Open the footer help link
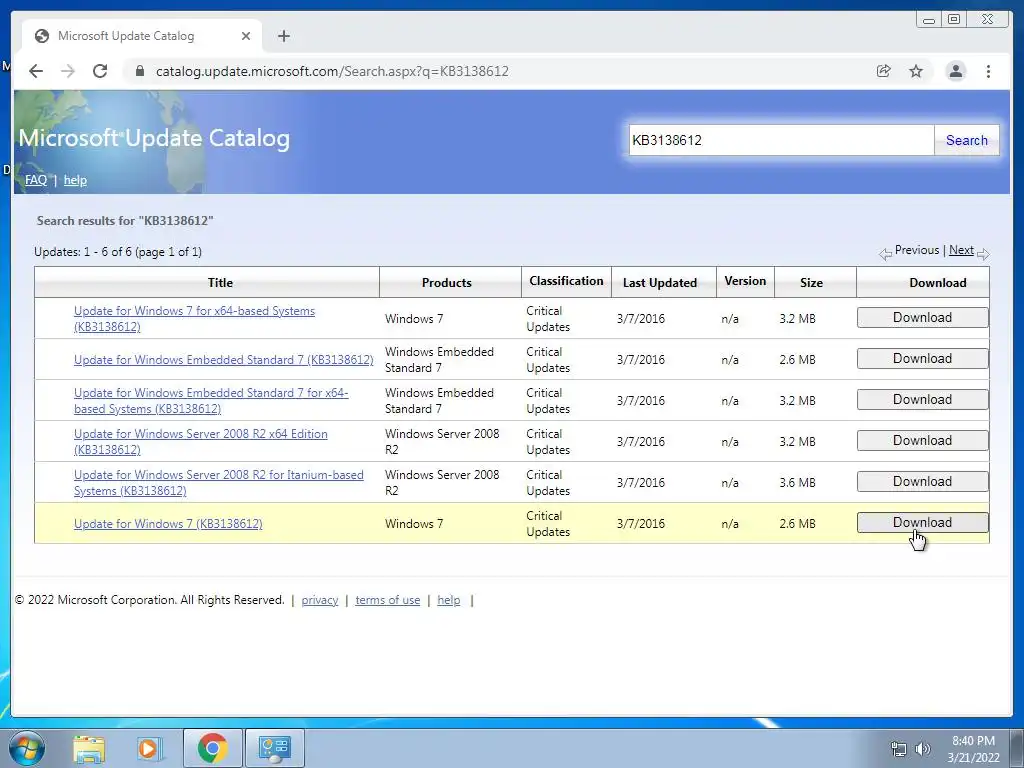The height and width of the screenshot is (768, 1024). (x=449, y=600)
